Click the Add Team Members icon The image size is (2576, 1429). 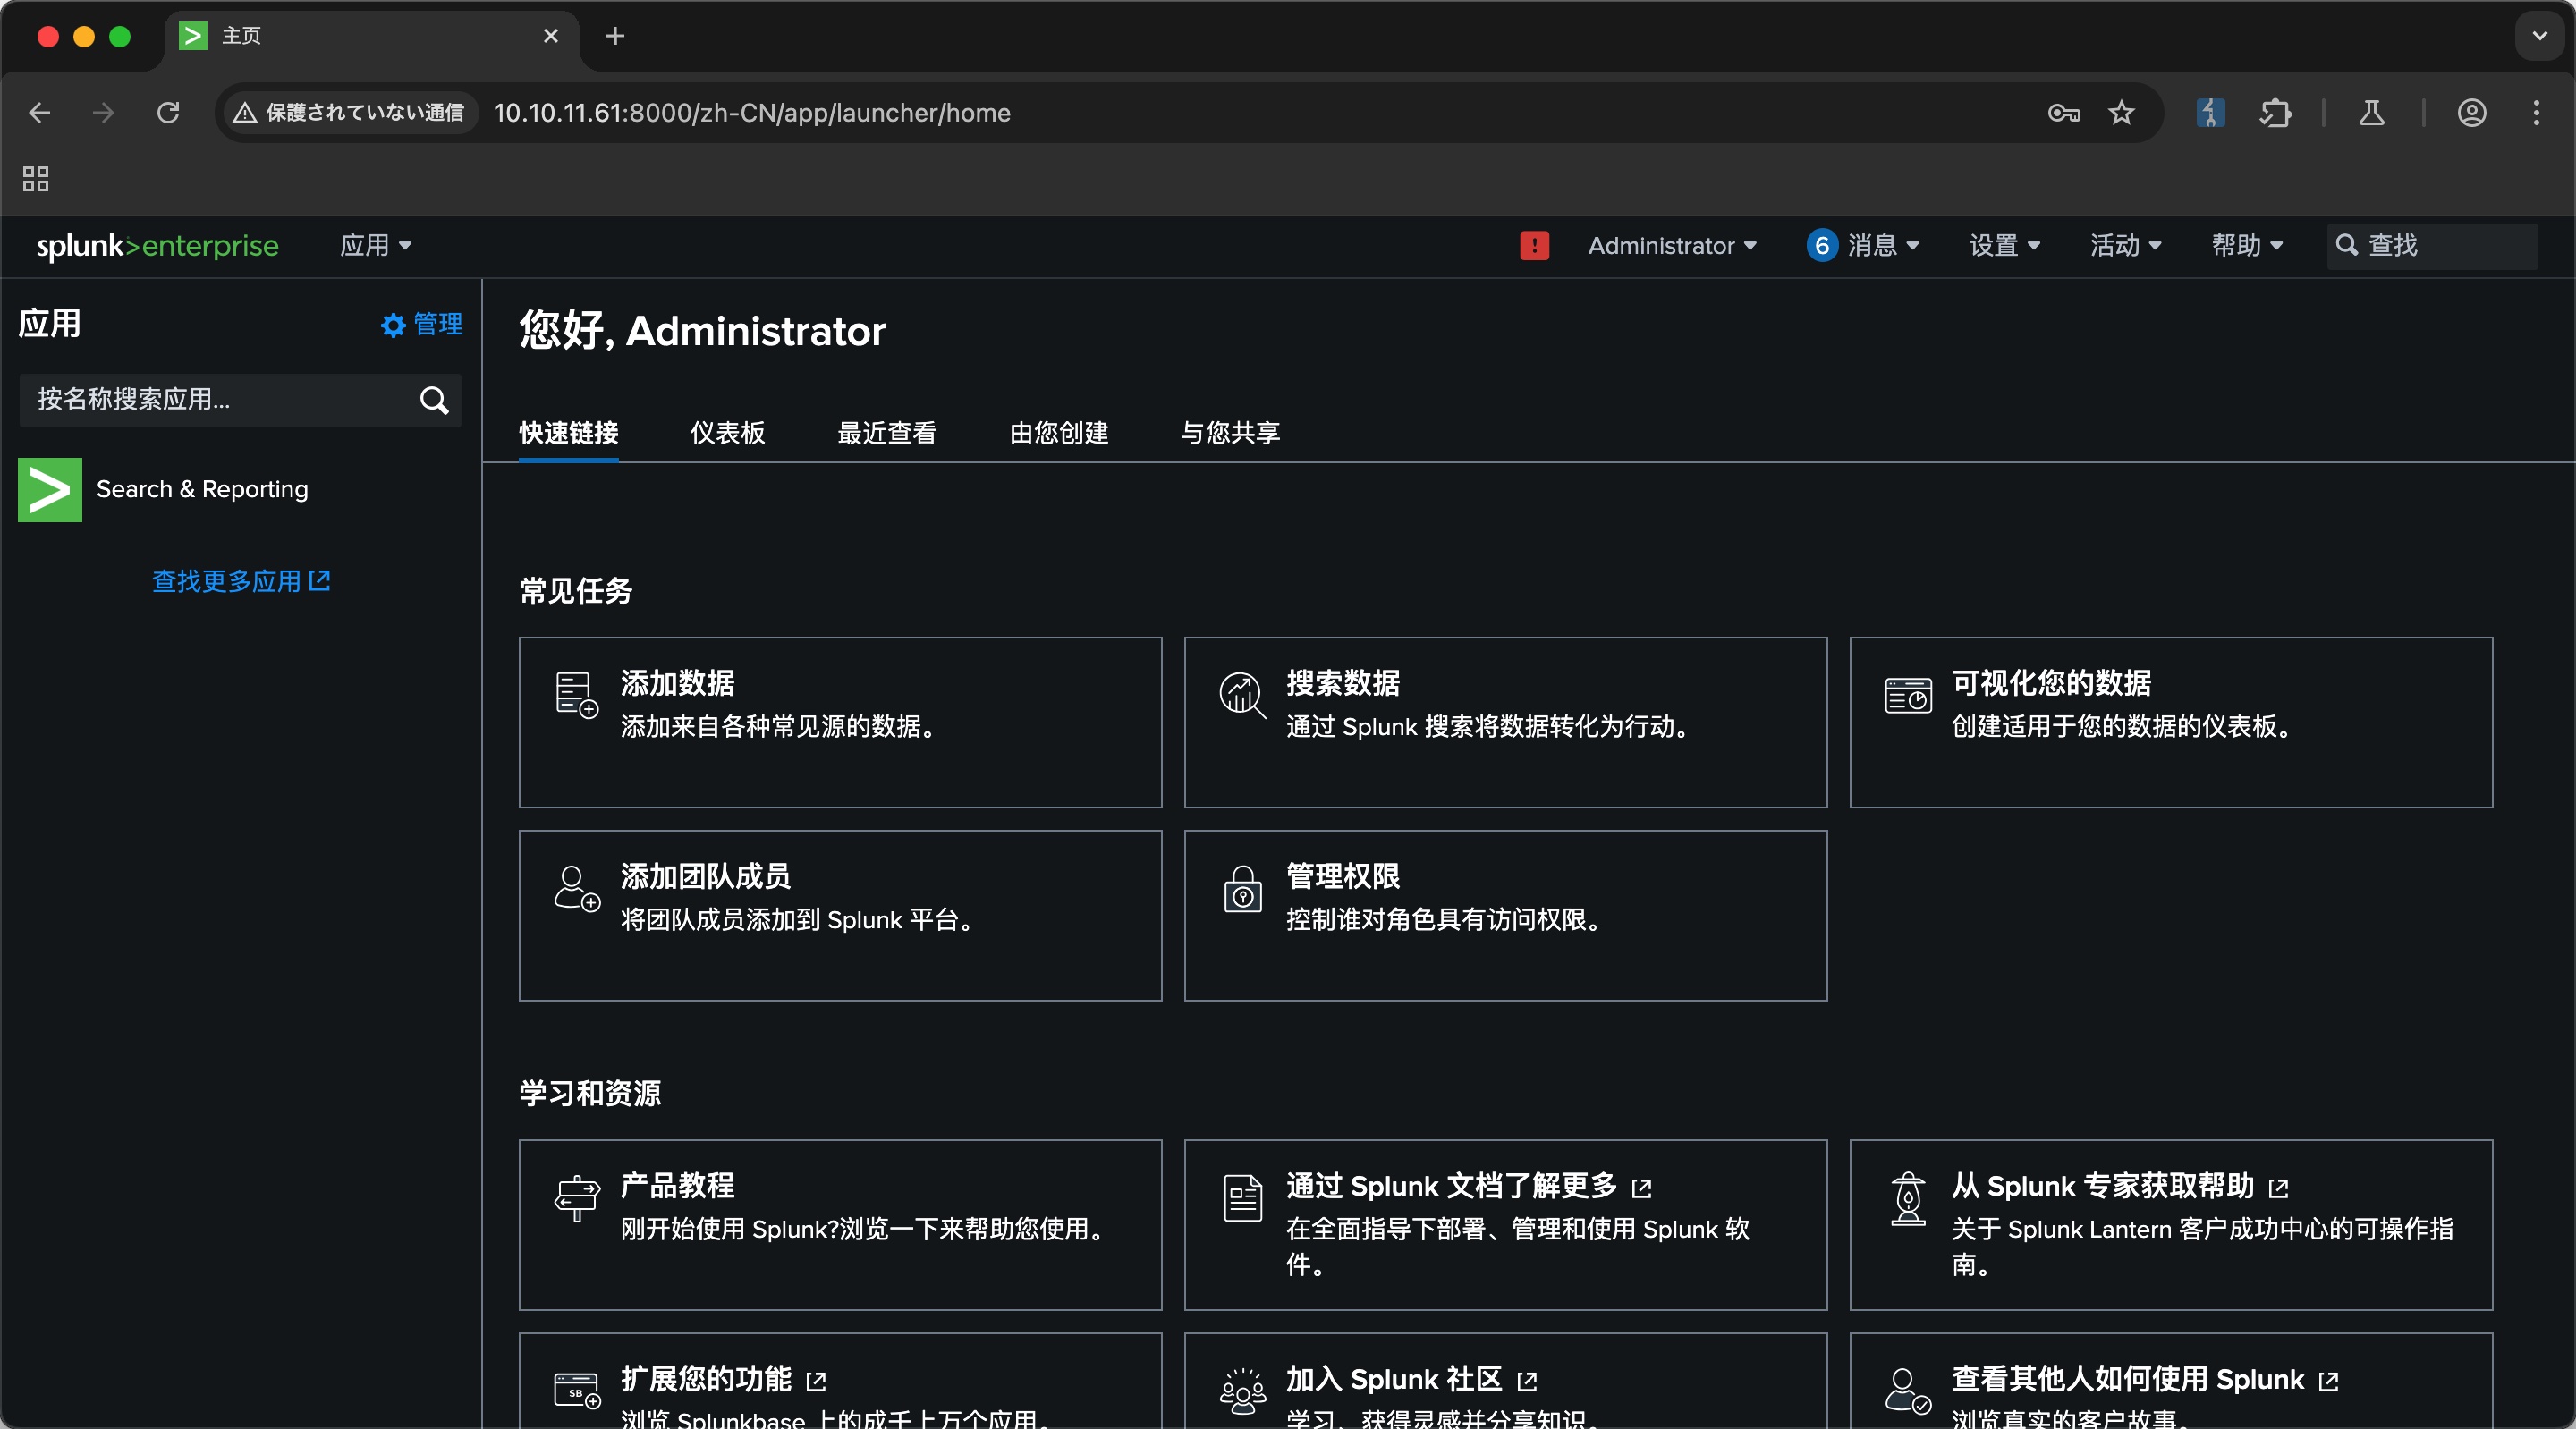(576, 888)
